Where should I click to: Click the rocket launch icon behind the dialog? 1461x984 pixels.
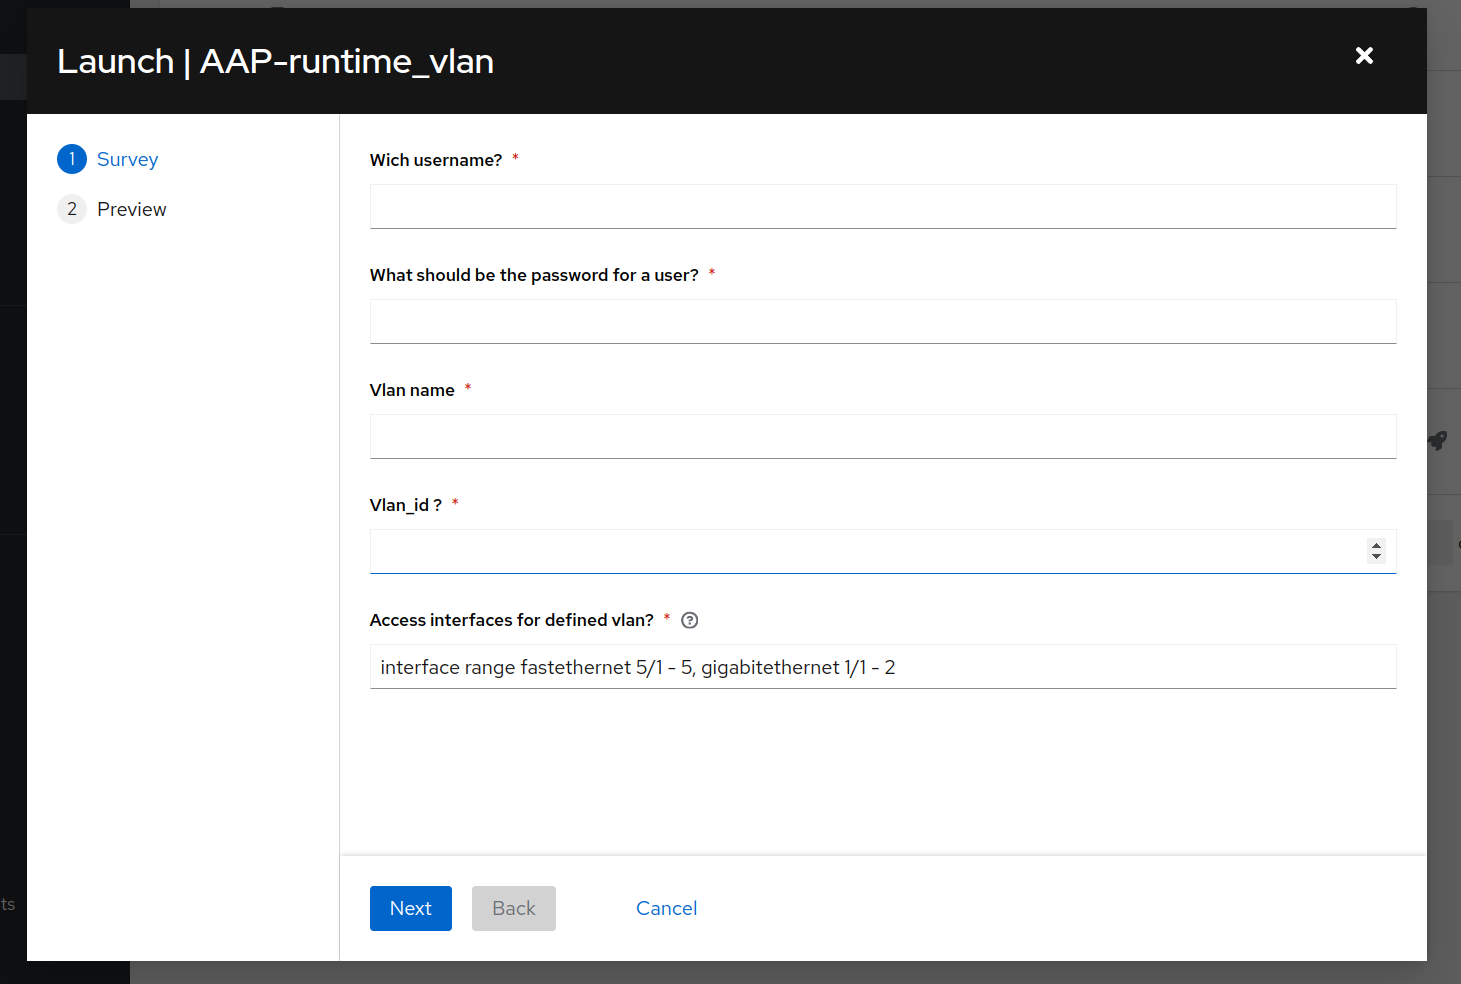(x=1438, y=440)
